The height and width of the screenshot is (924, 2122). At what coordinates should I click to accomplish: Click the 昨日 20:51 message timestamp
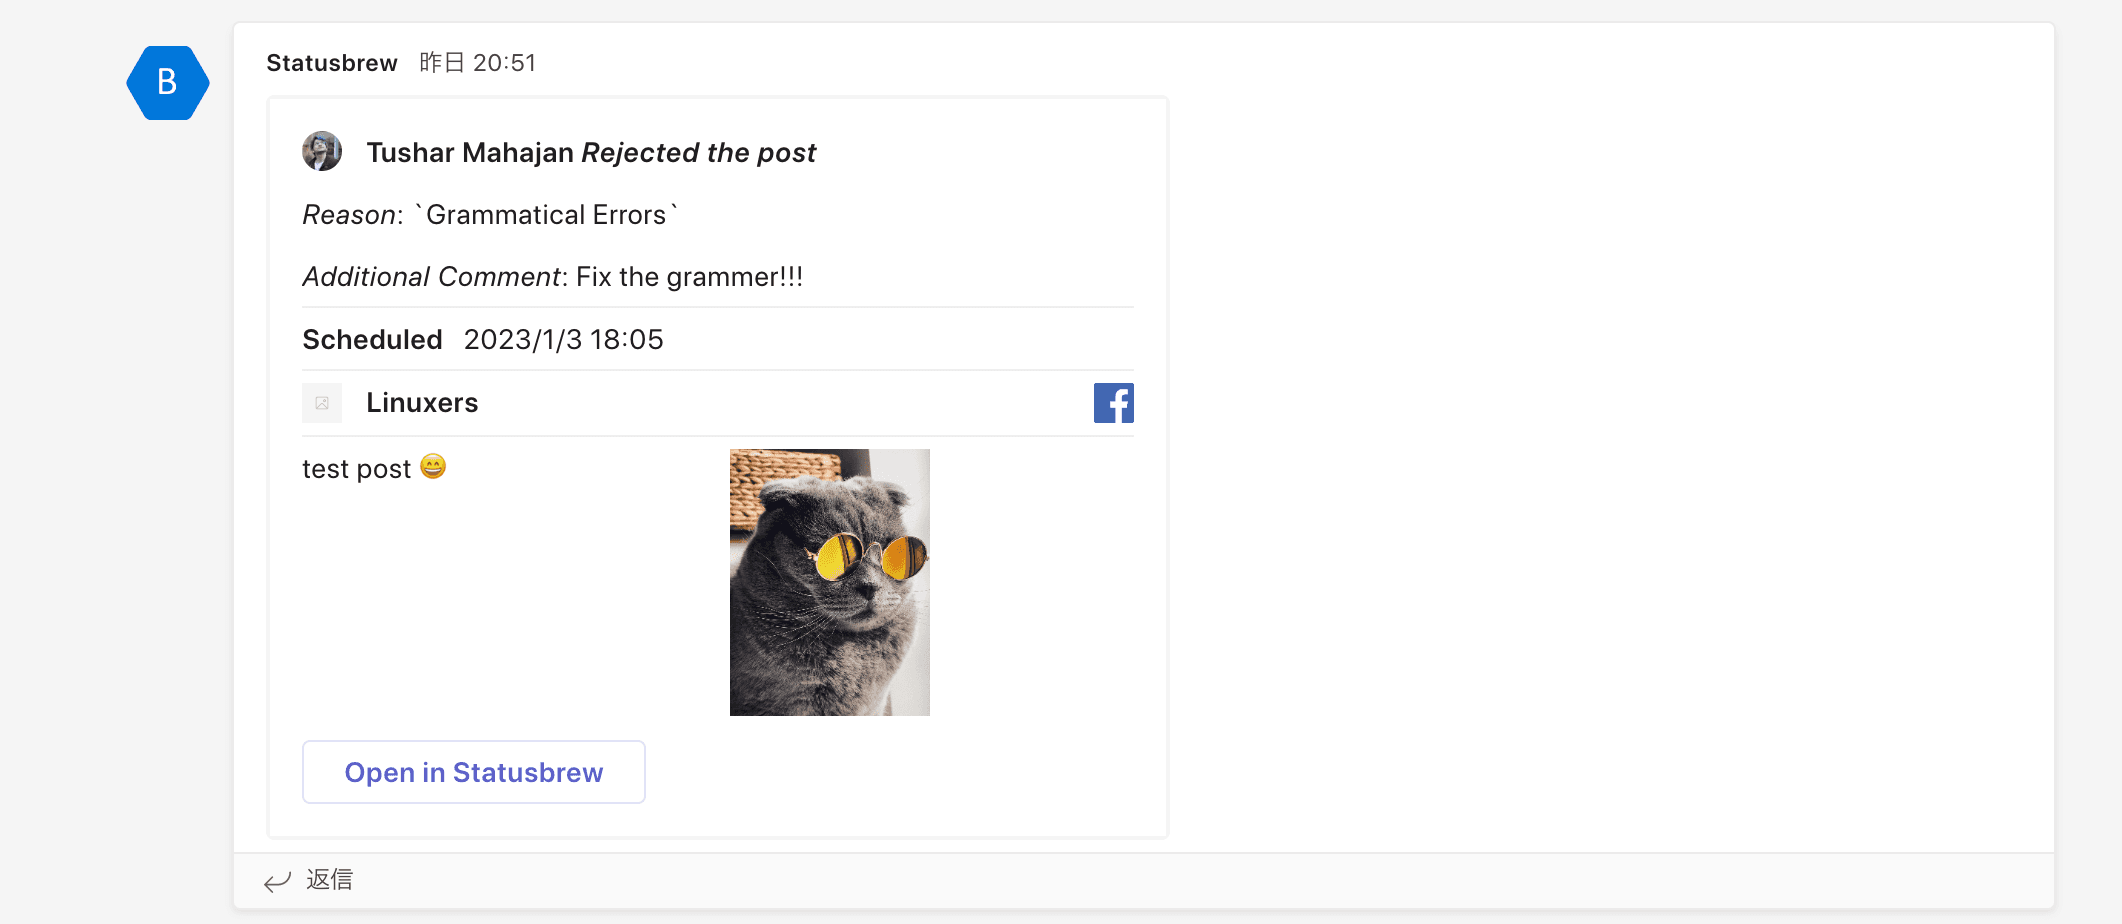click(478, 63)
